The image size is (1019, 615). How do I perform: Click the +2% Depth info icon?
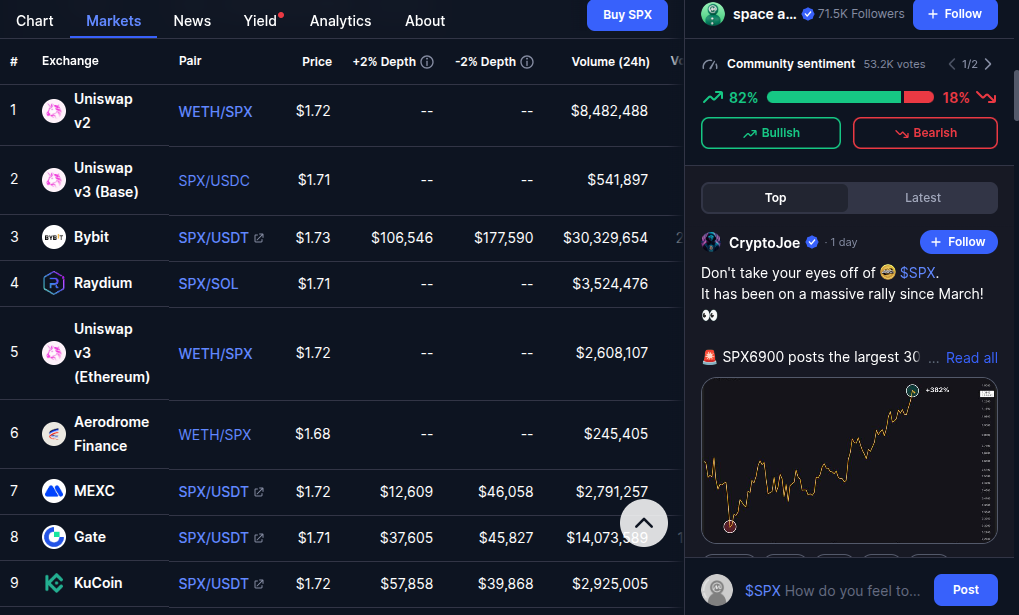click(x=427, y=62)
